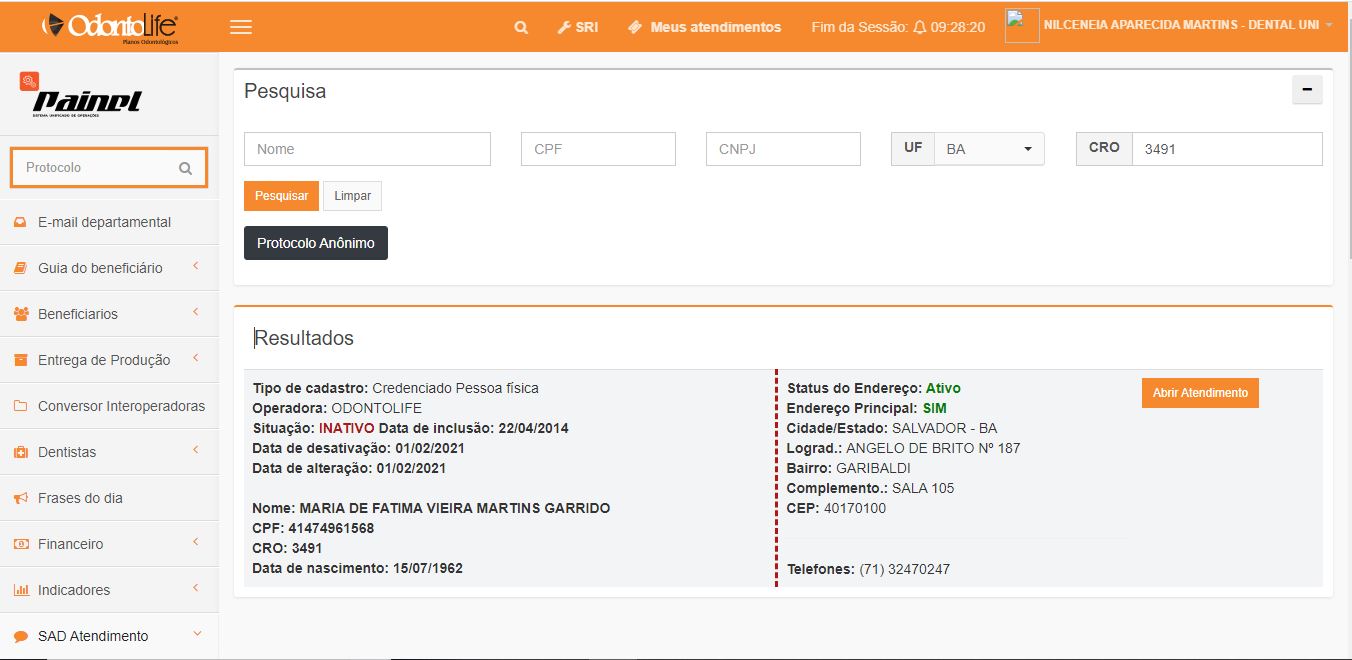Screen dimensions: 1352x660
Task: Open the NILCENEIA APARECIDA MARTINS user menu
Action: 1187,25
